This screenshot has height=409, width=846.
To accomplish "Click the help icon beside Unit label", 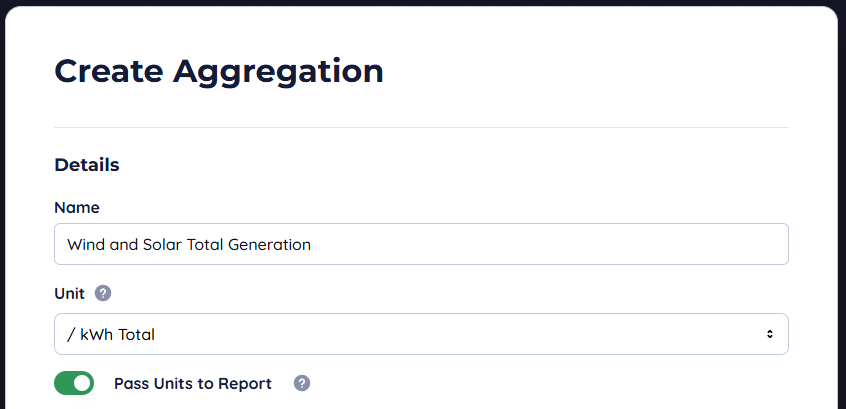I will tap(103, 294).
